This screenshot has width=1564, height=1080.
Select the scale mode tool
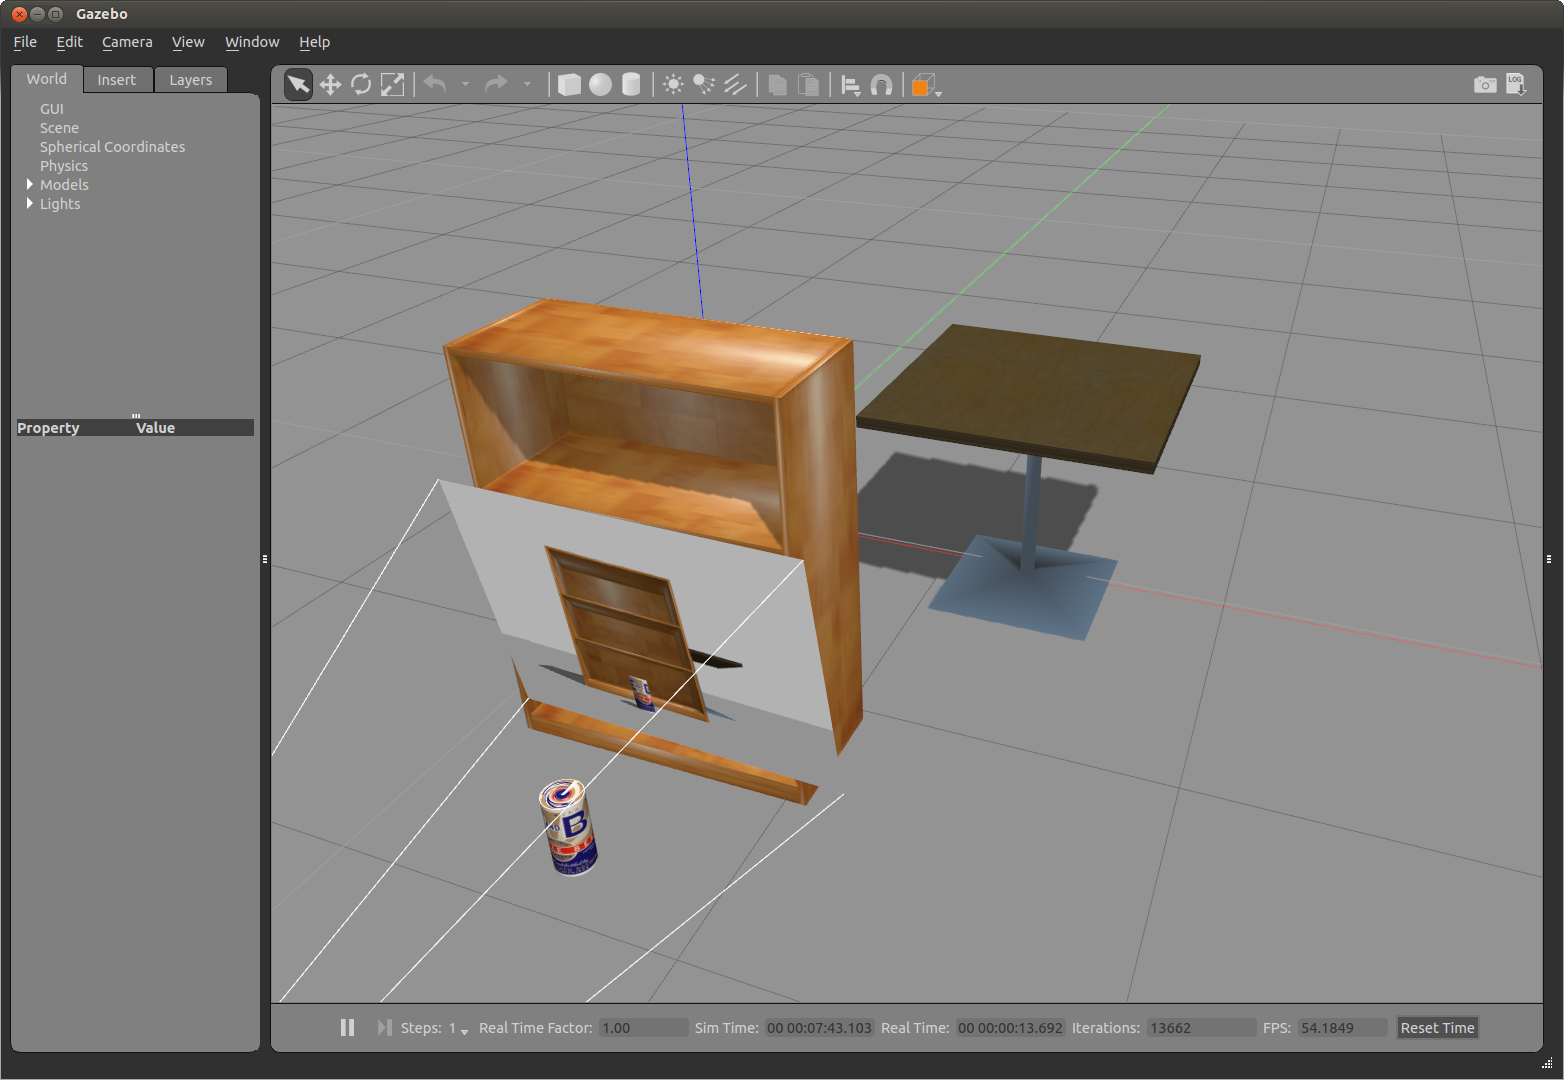[393, 85]
